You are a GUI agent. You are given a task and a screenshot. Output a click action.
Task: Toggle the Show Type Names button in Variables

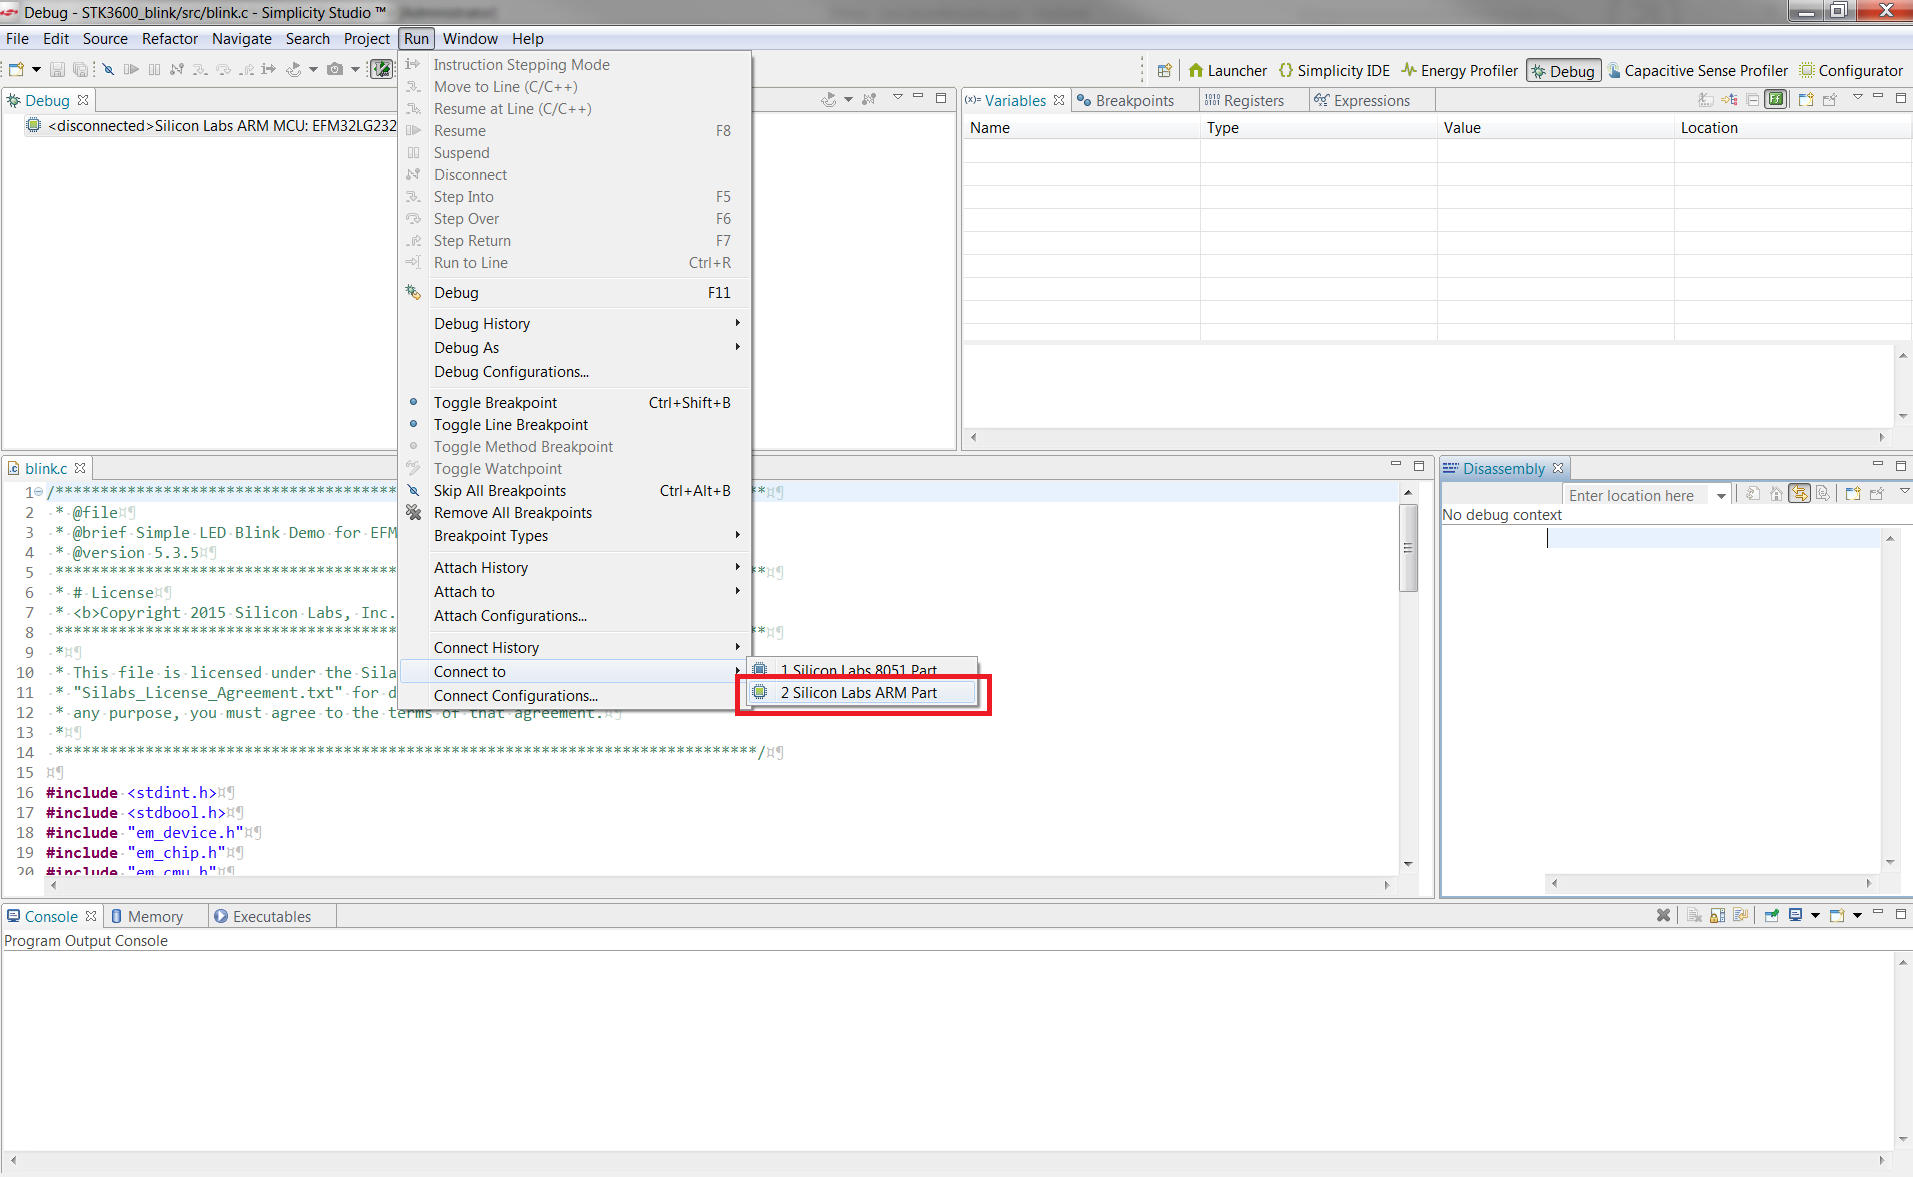(1705, 99)
